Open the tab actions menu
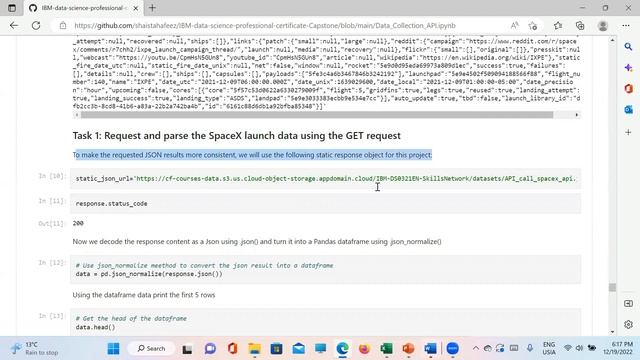 click(x=12, y=8)
